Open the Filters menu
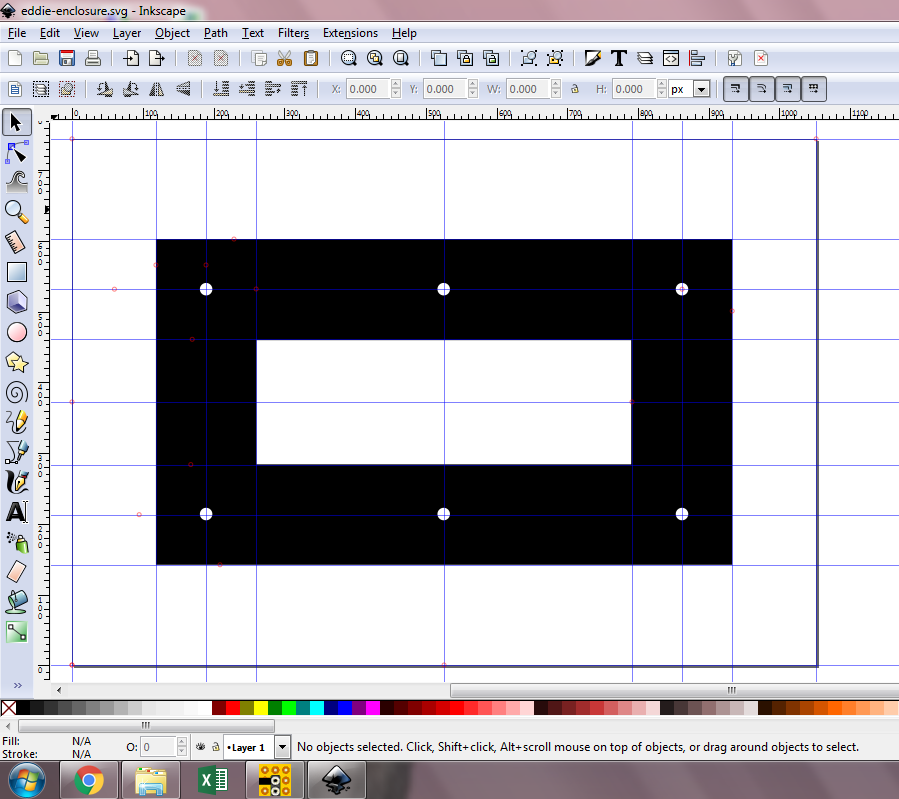The width and height of the screenshot is (899, 799). [x=293, y=33]
